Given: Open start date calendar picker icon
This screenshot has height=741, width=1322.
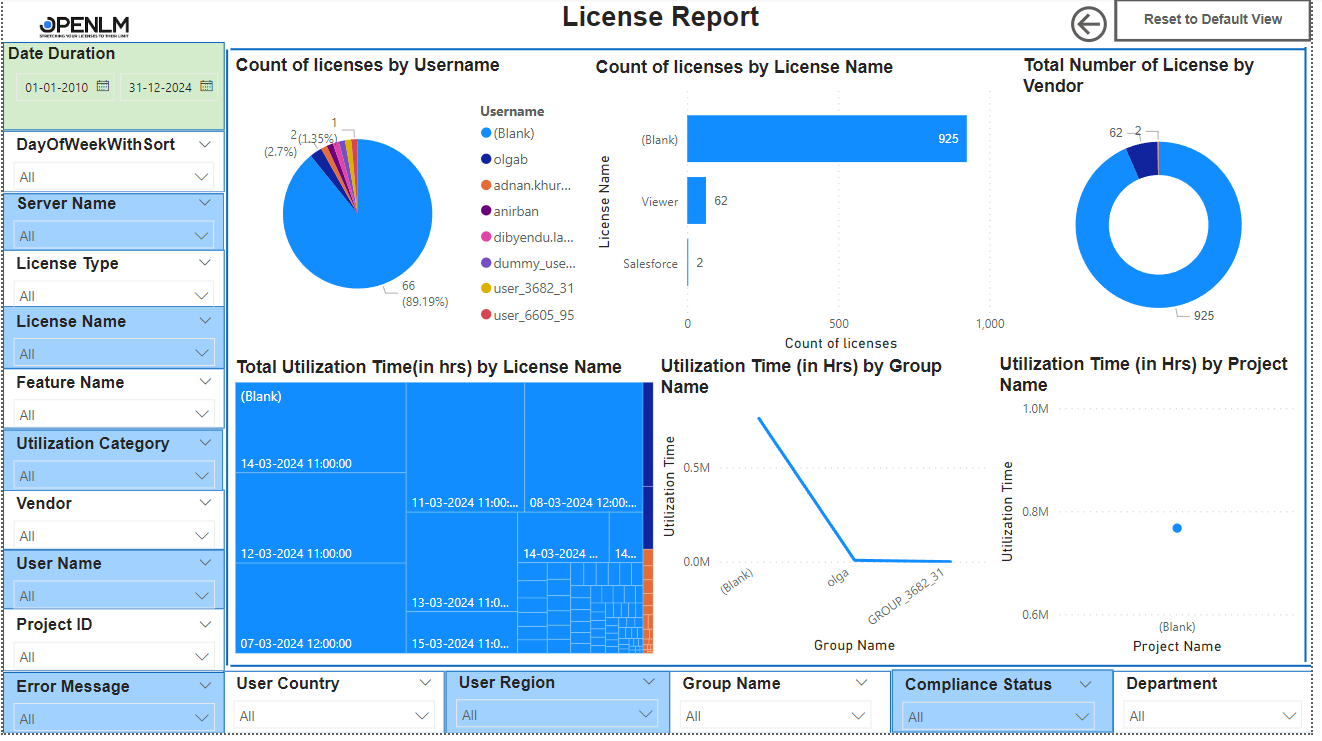Looking at the screenshot, I should tap(102, 87).
